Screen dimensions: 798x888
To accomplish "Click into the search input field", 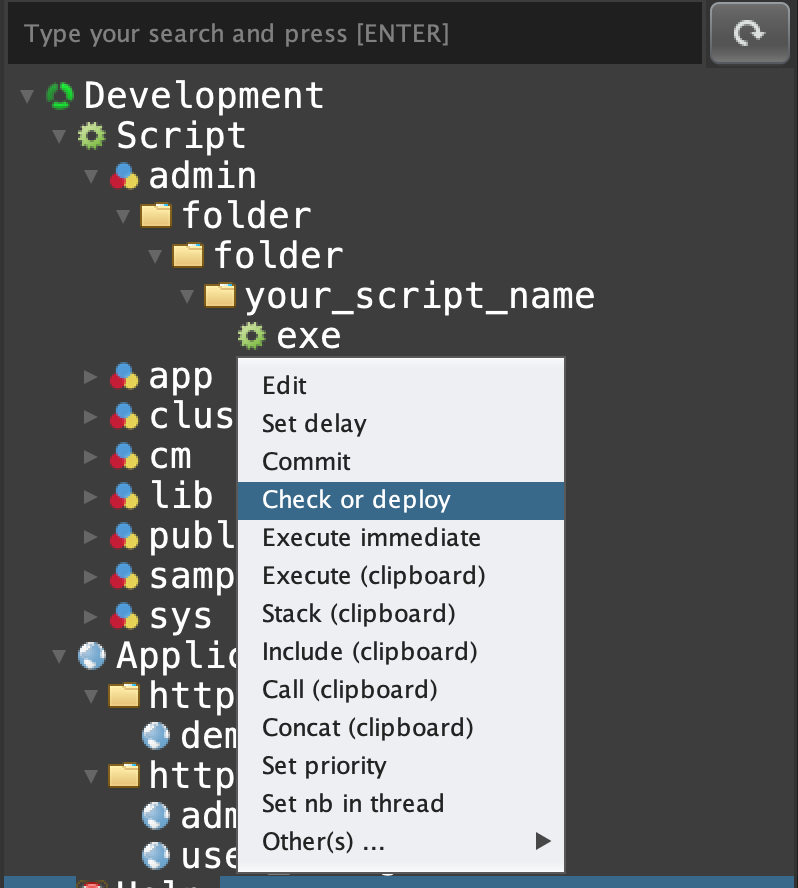I will click(350, 34).
